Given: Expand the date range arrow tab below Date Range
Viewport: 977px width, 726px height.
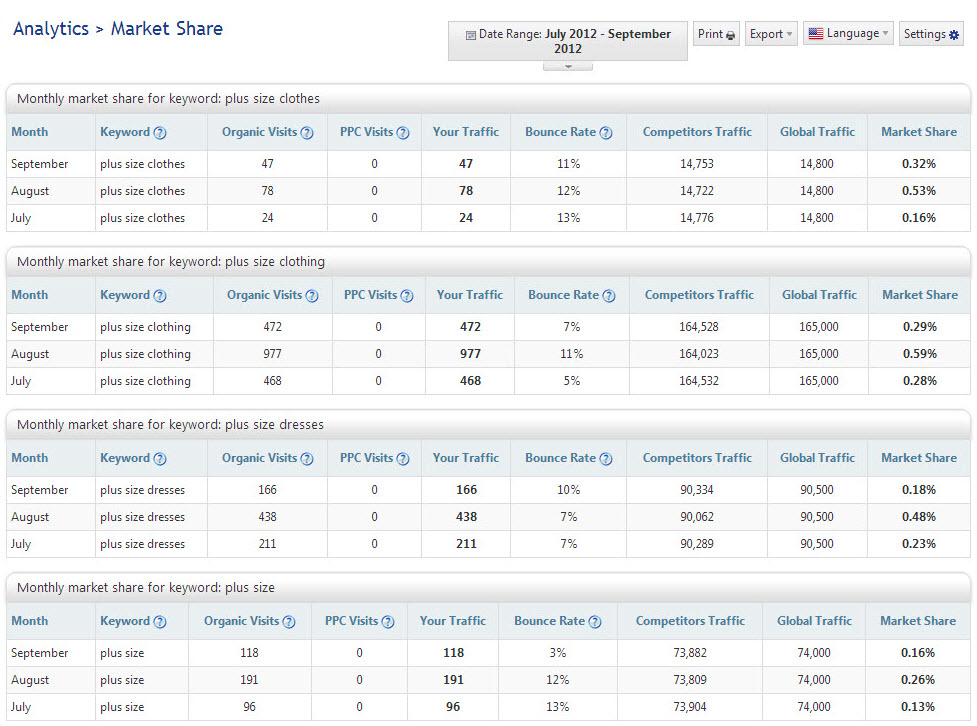Looking at the screenshot, I should (567, 66).
